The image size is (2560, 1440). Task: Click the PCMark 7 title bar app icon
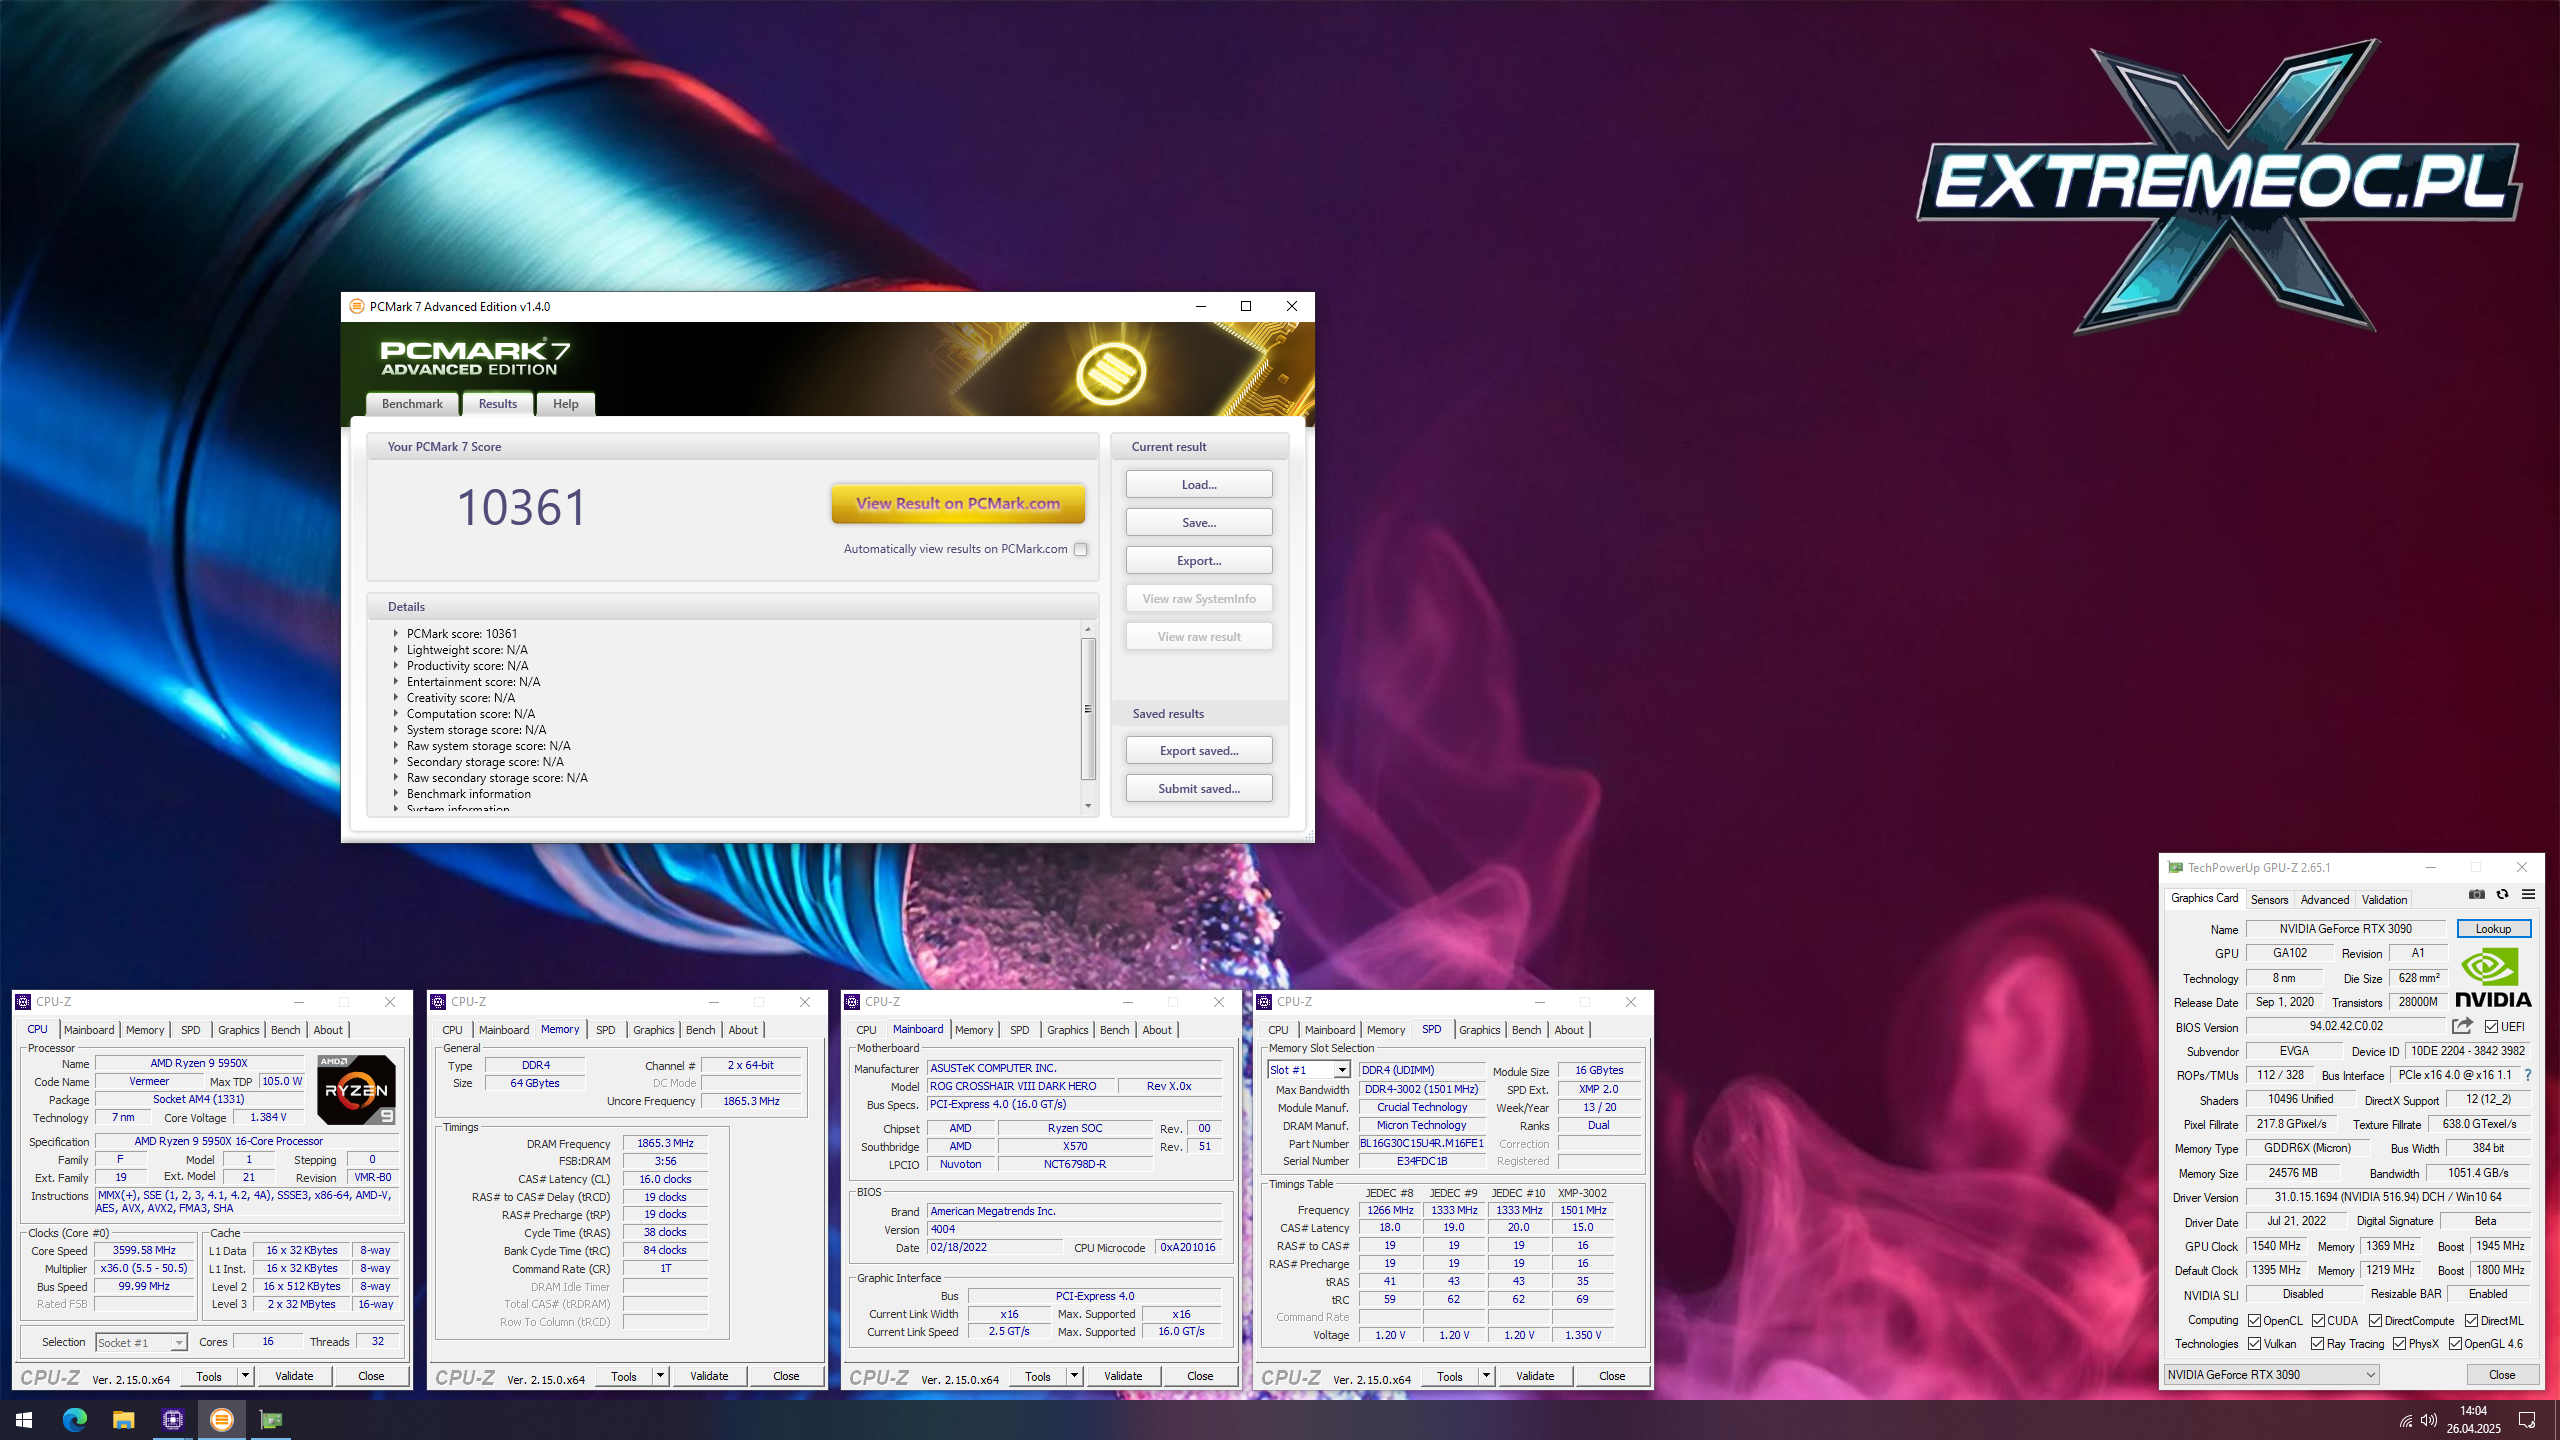tap(357, 307)
